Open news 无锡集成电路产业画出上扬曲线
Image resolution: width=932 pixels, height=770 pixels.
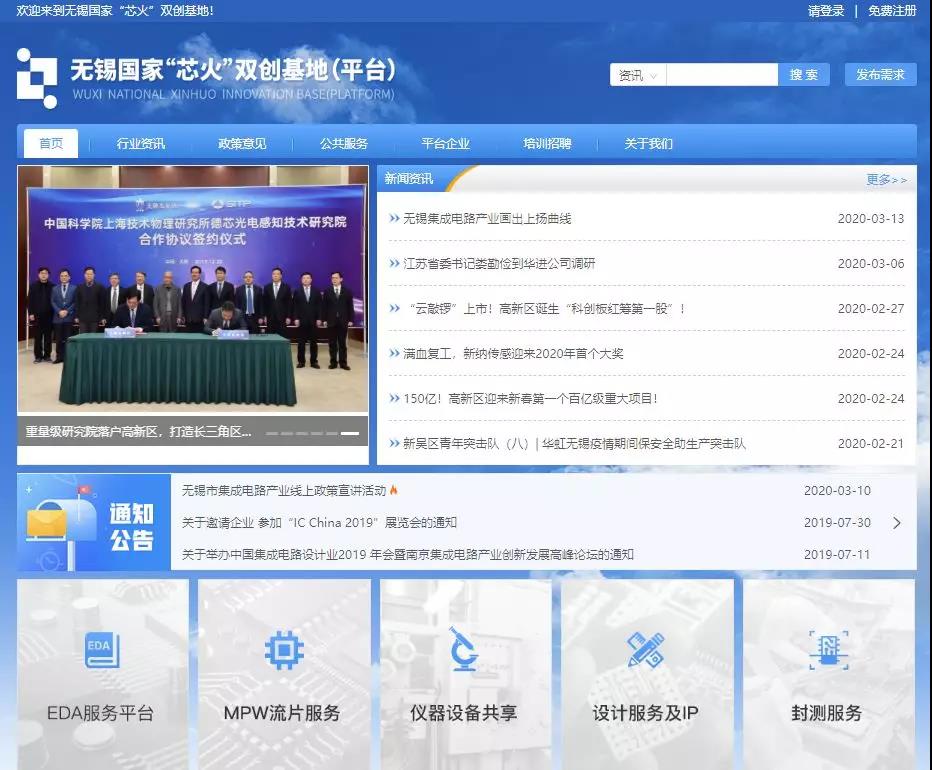click(x=487, y=219)
